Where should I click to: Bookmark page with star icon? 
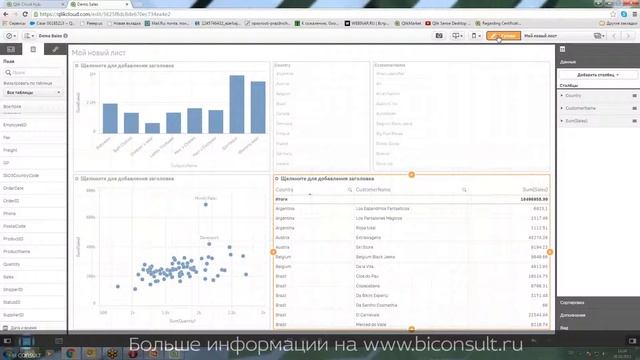pos(613,14)
